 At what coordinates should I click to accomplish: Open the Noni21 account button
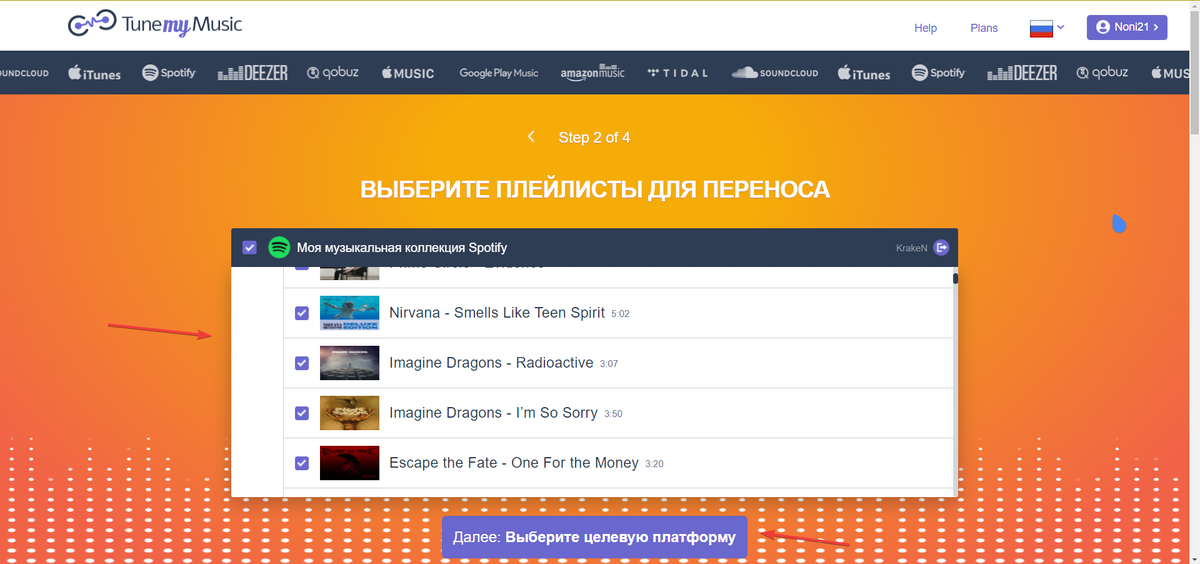point(1127,27)
